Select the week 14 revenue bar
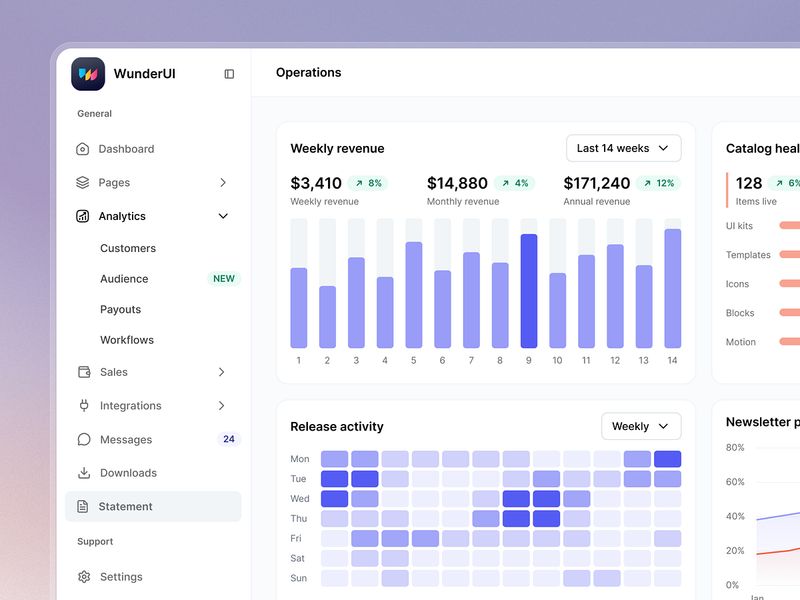 pos(672,288)
